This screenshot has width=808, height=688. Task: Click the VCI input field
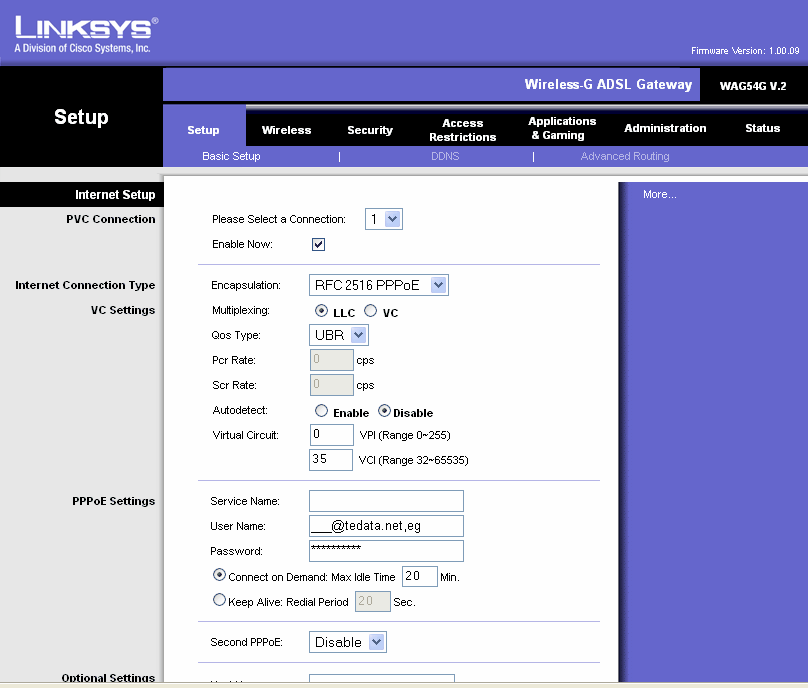[x=331, y=460]
